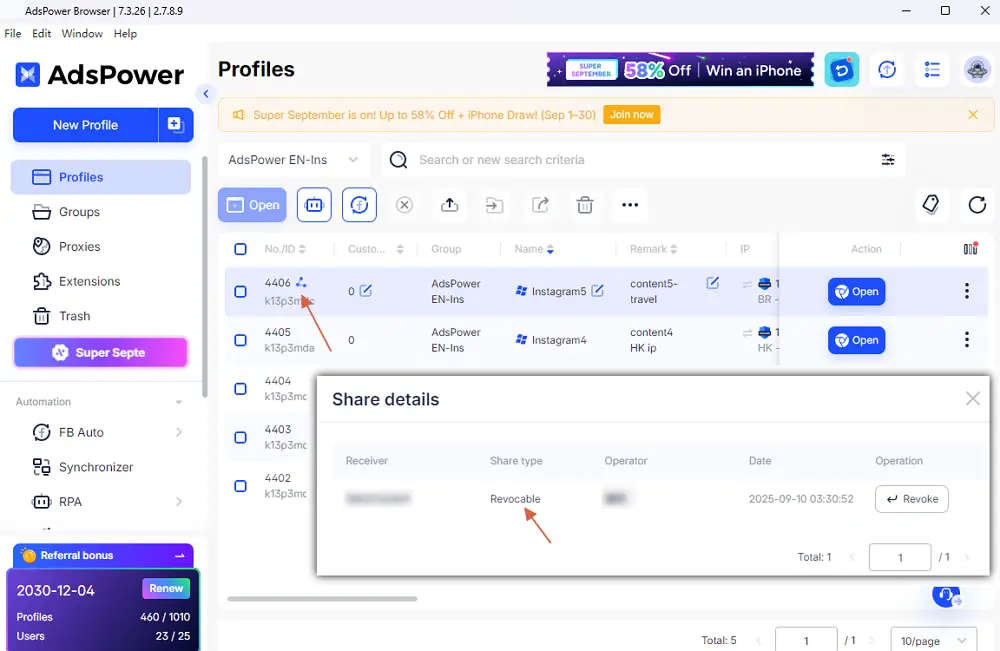Open the Edit menu
The image size is (1000, 651).
click(x=41, y=33)
